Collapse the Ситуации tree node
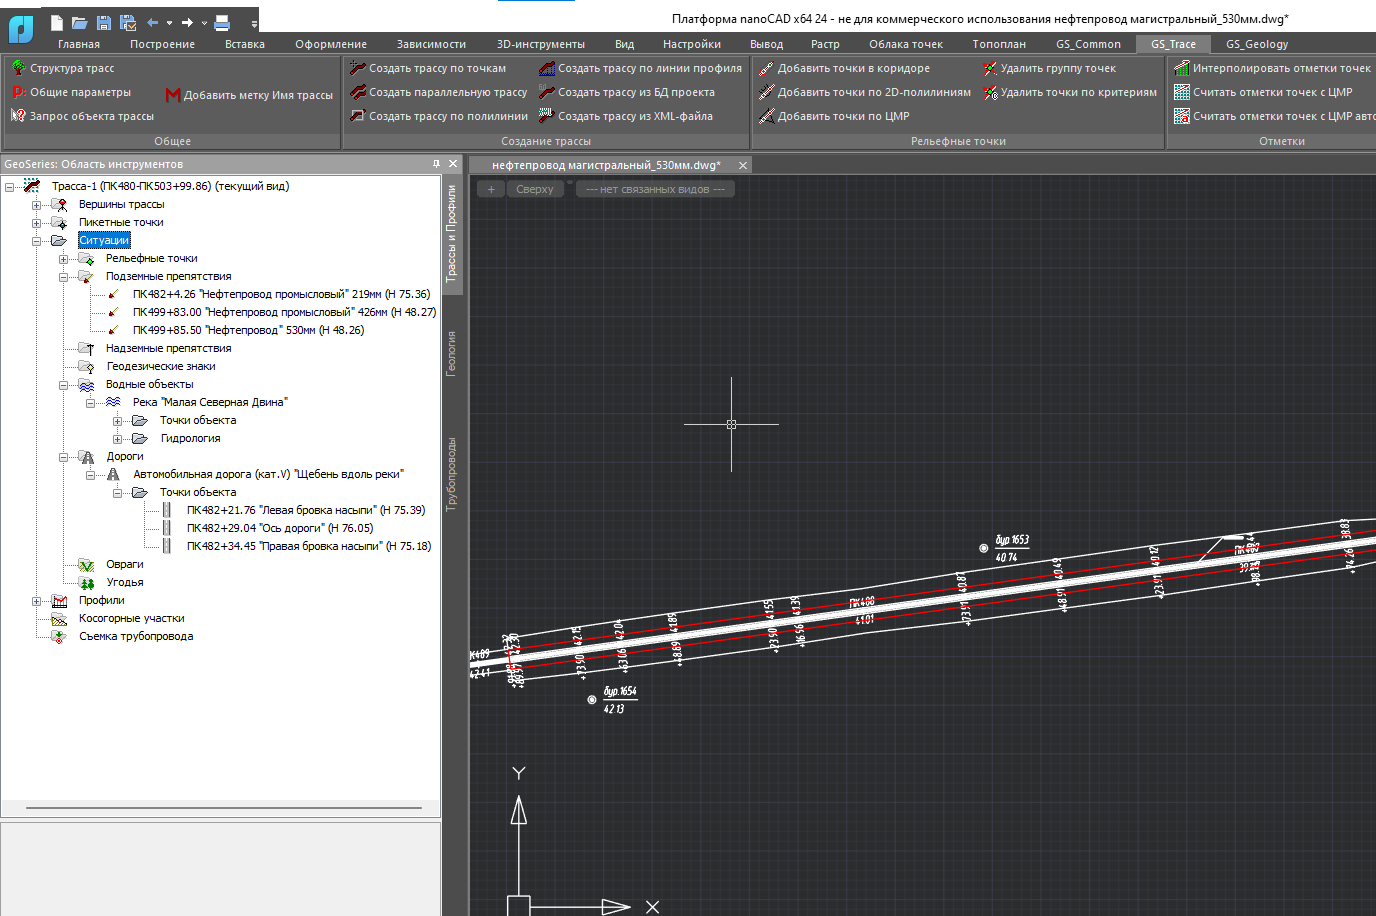 click(36, 241)
